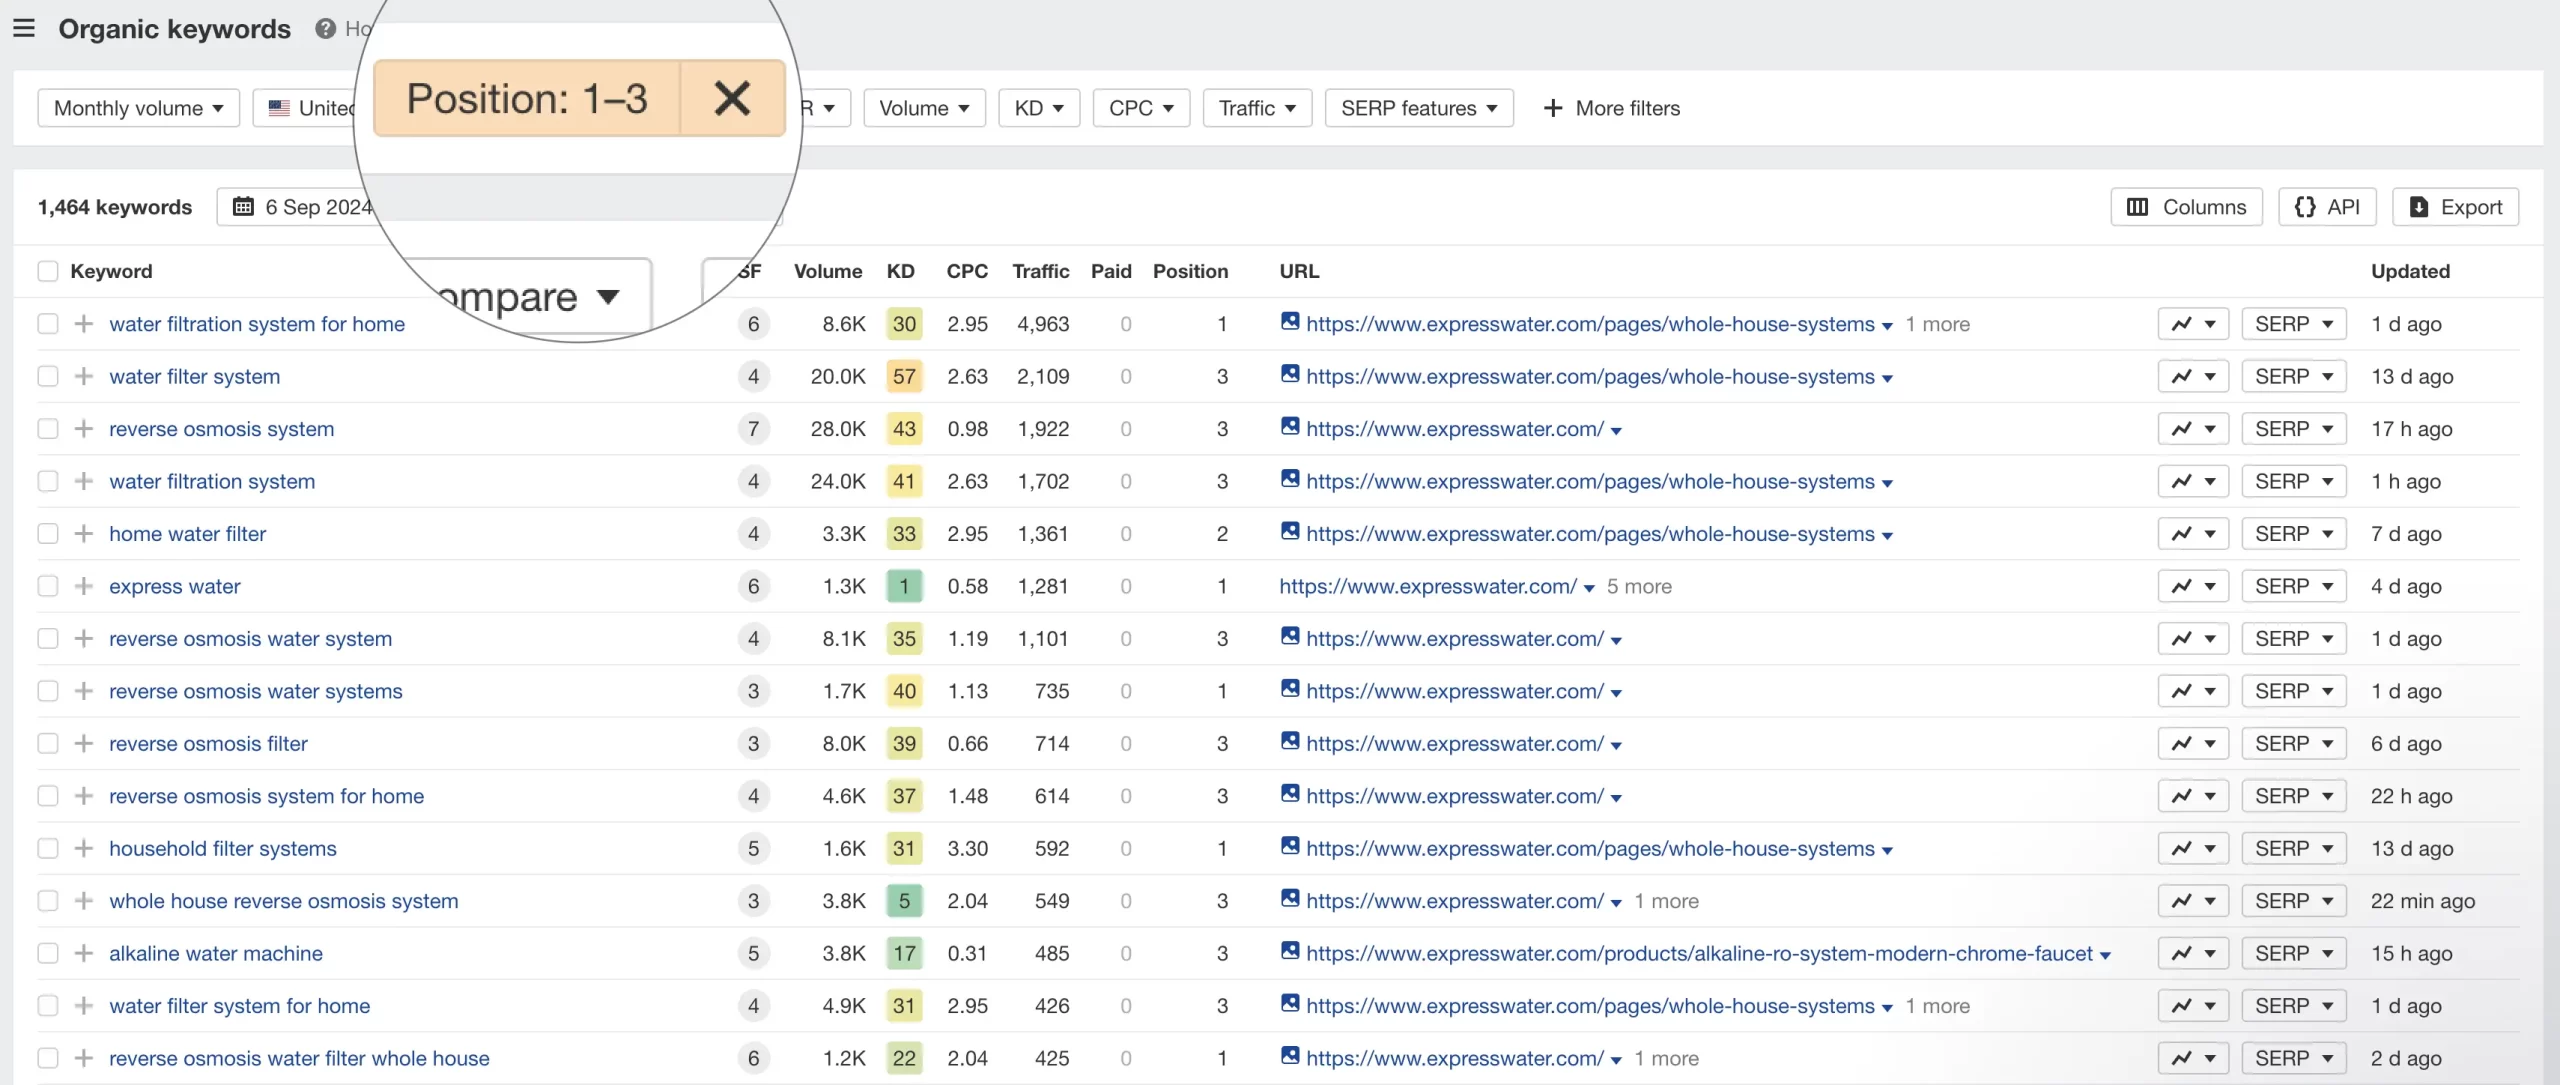2560x1085 pixels.
Task: Click the help question mark icon
Action: [x=325, y=29]
